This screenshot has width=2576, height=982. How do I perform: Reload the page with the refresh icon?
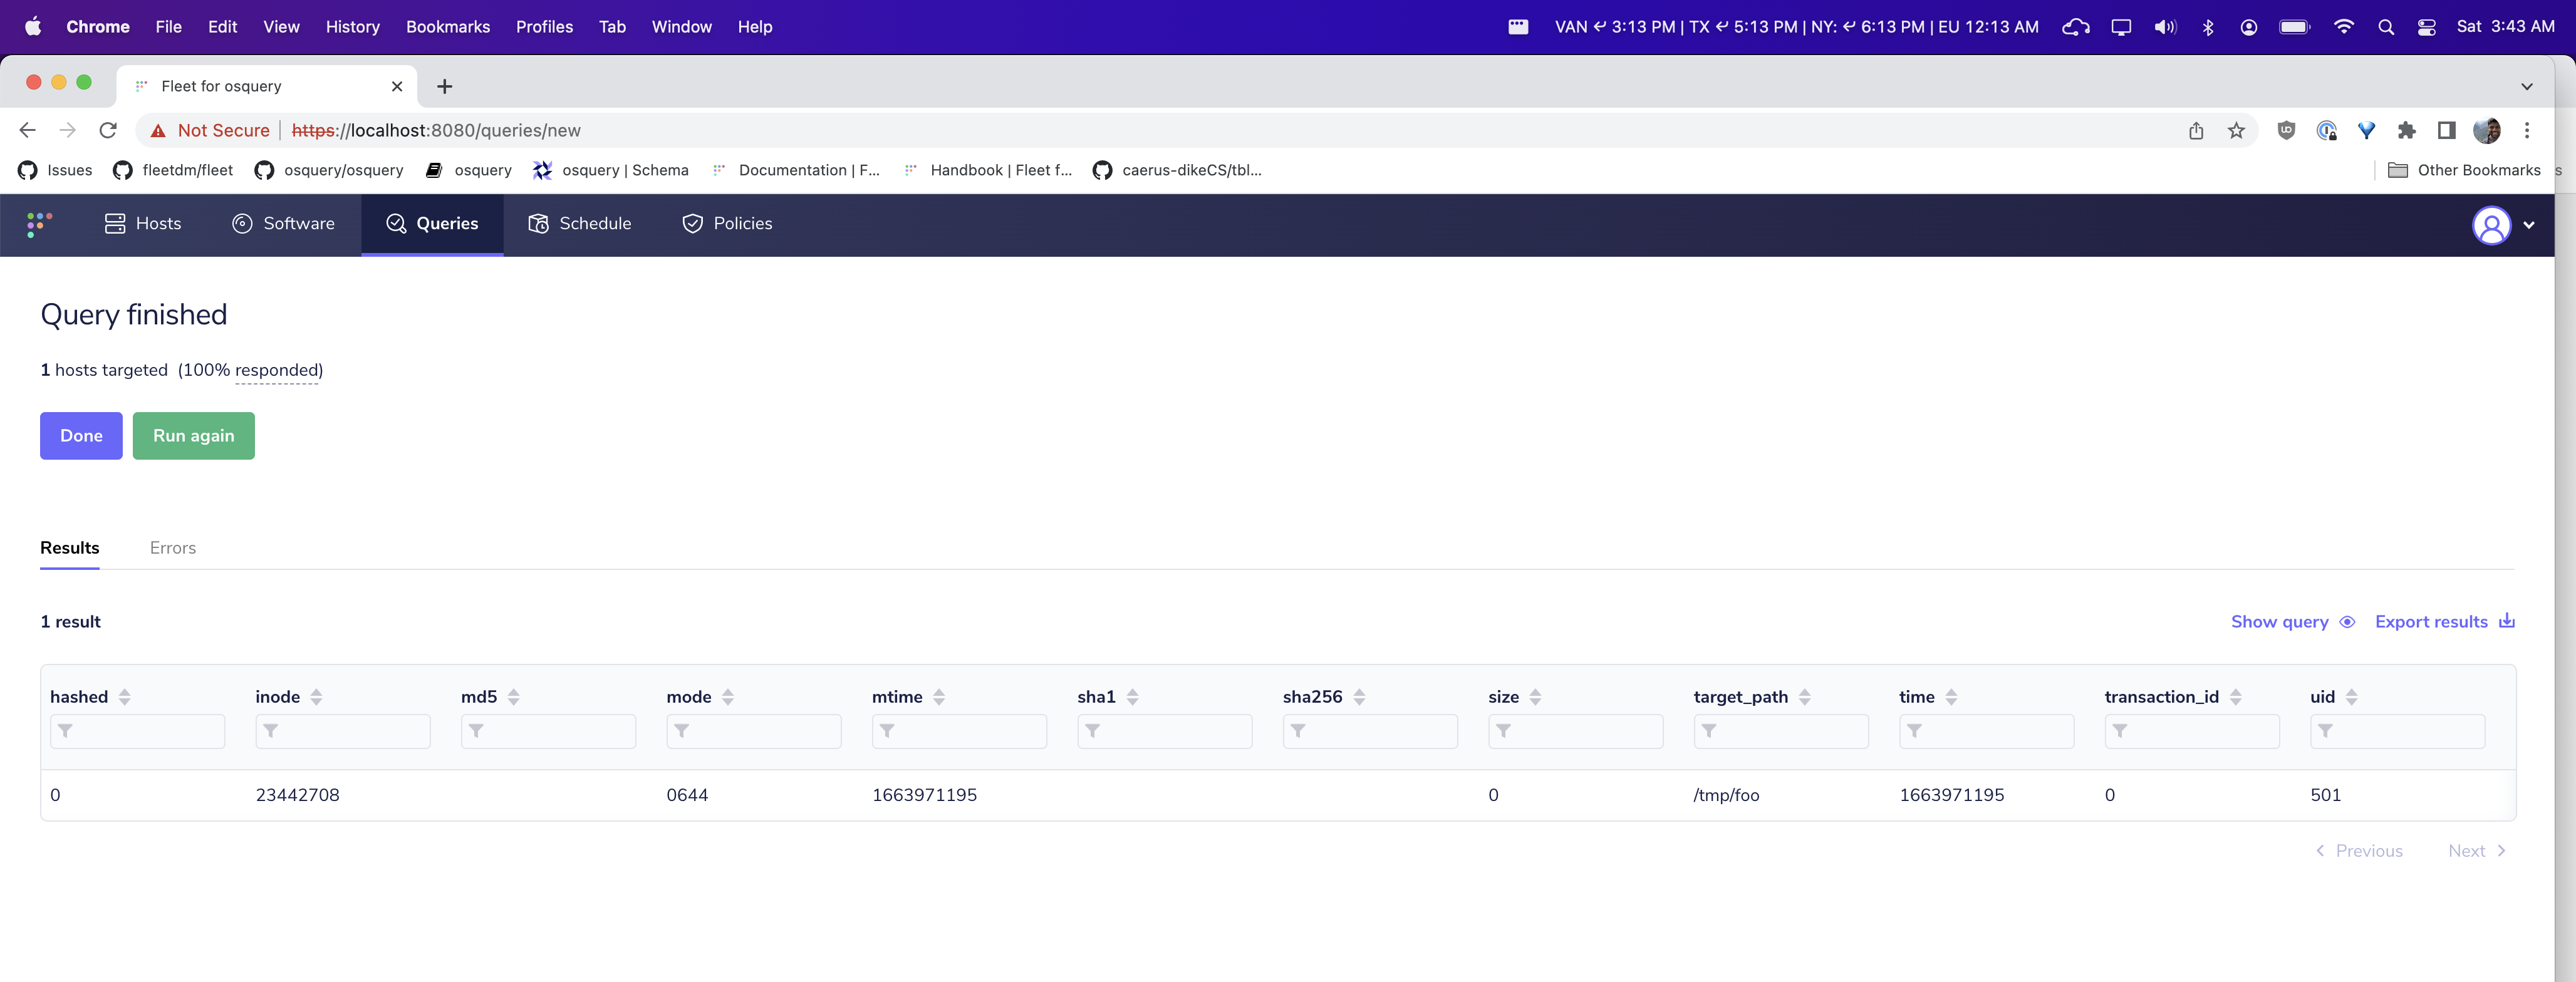tap(108, 131)
